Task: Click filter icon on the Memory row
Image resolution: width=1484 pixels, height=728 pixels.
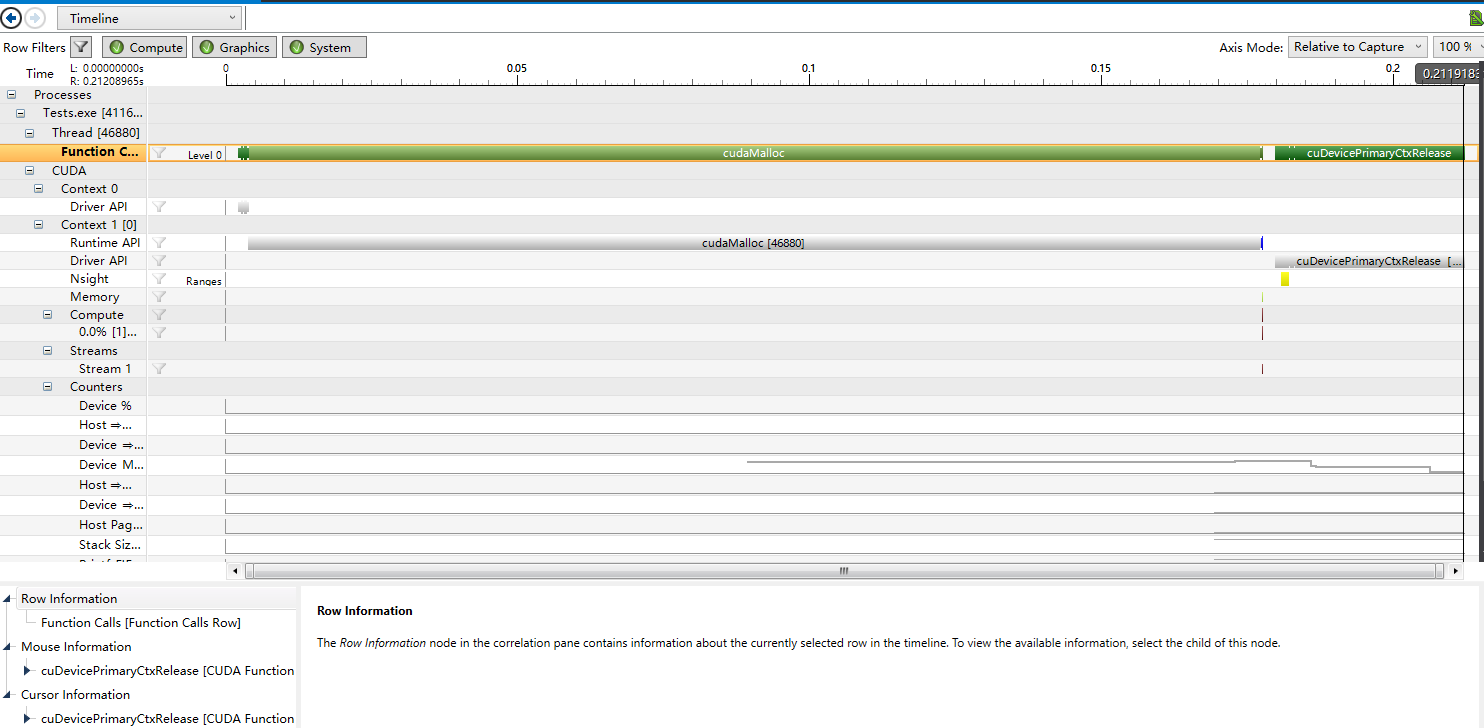Action: click(159, 297)
